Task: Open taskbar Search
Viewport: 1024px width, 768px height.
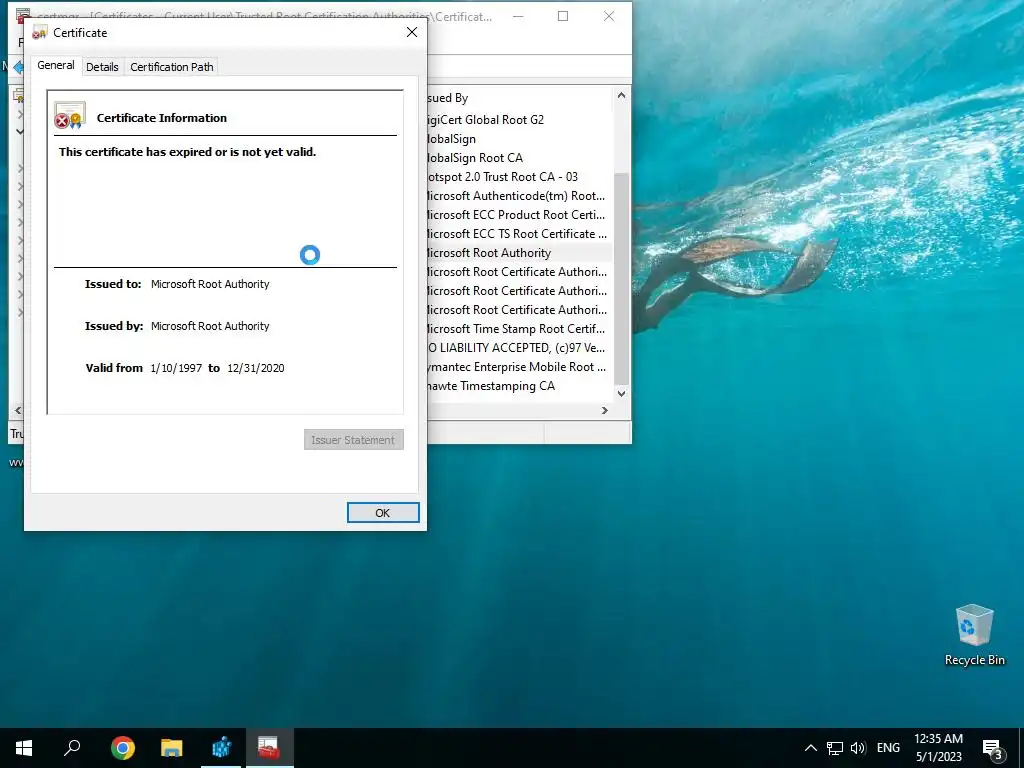Action: pos(72,748)
